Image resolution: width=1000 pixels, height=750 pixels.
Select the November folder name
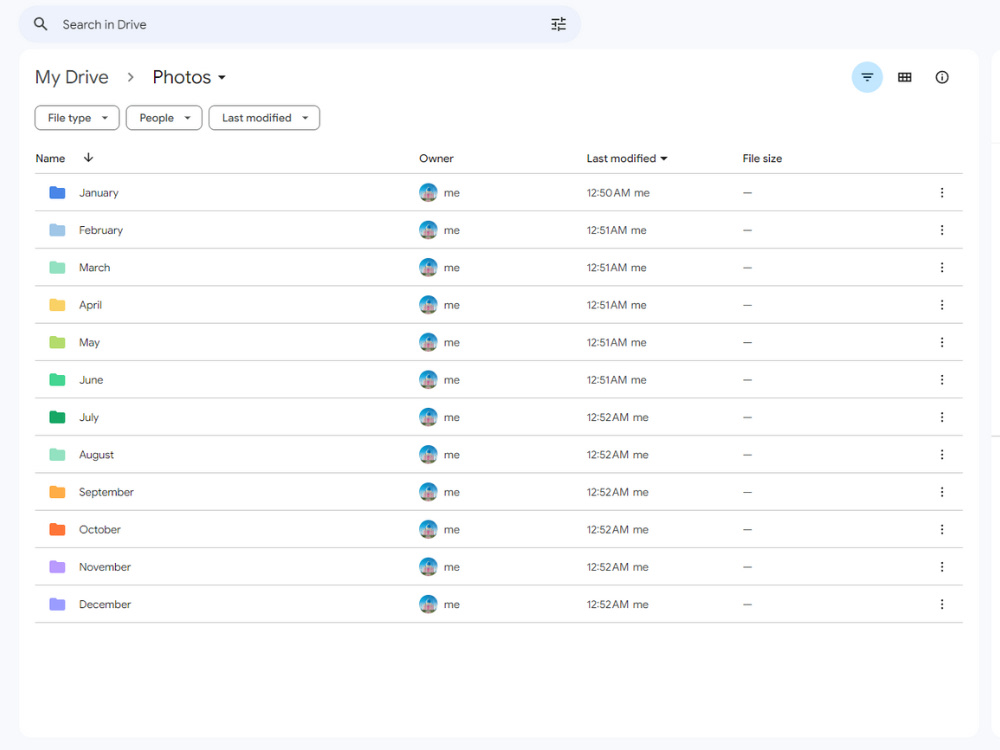pyautogui.click(x=105, y=567)
